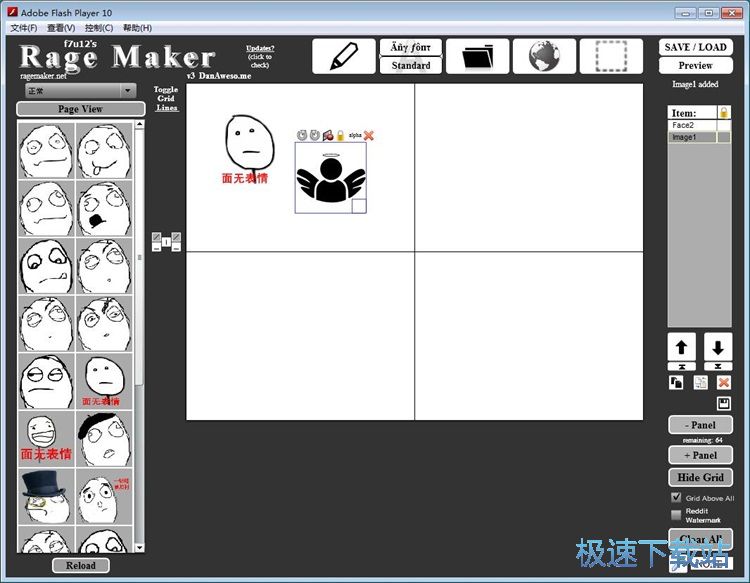Screen dimensions: 750x583
Task: Pick the tongue-out face thumbnail
Action: point(104,151)
